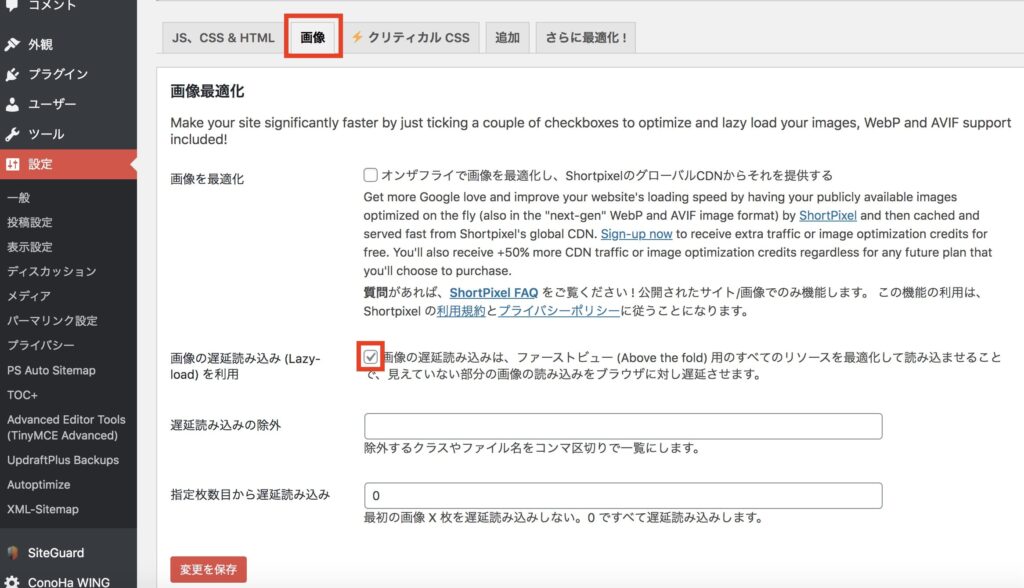
Task: Select the 設定 menu item
Action: [69, 164]
